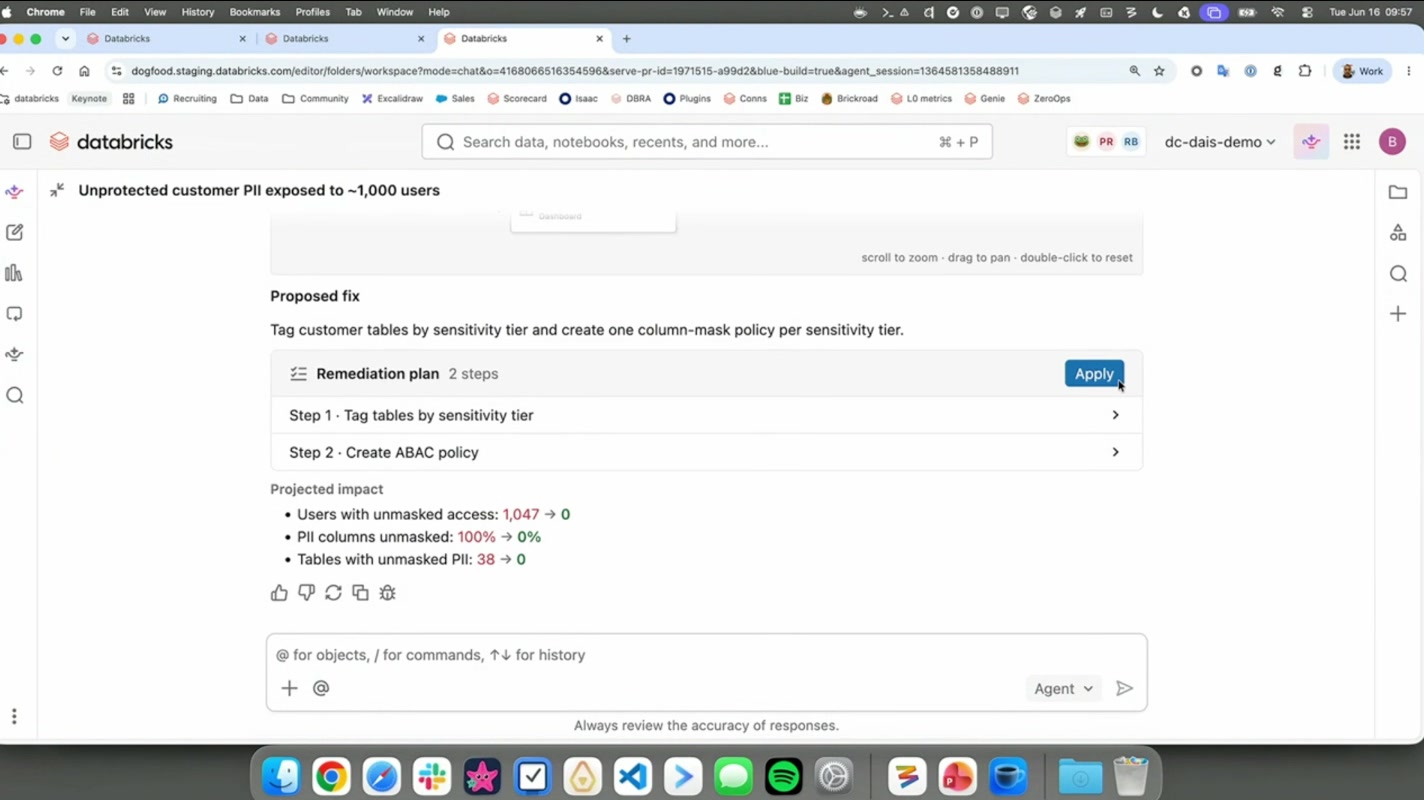The height and width of the screenshot is (800, 1424).
Task: Open the Recruiting bookmark
Action: point(187,99)
